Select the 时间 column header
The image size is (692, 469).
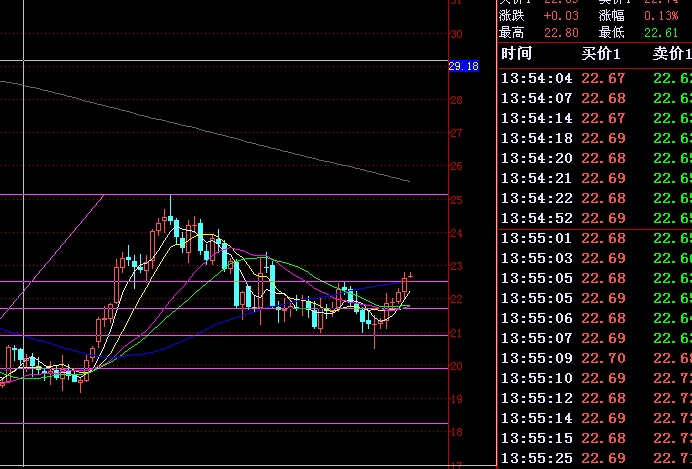pos(516,54)
